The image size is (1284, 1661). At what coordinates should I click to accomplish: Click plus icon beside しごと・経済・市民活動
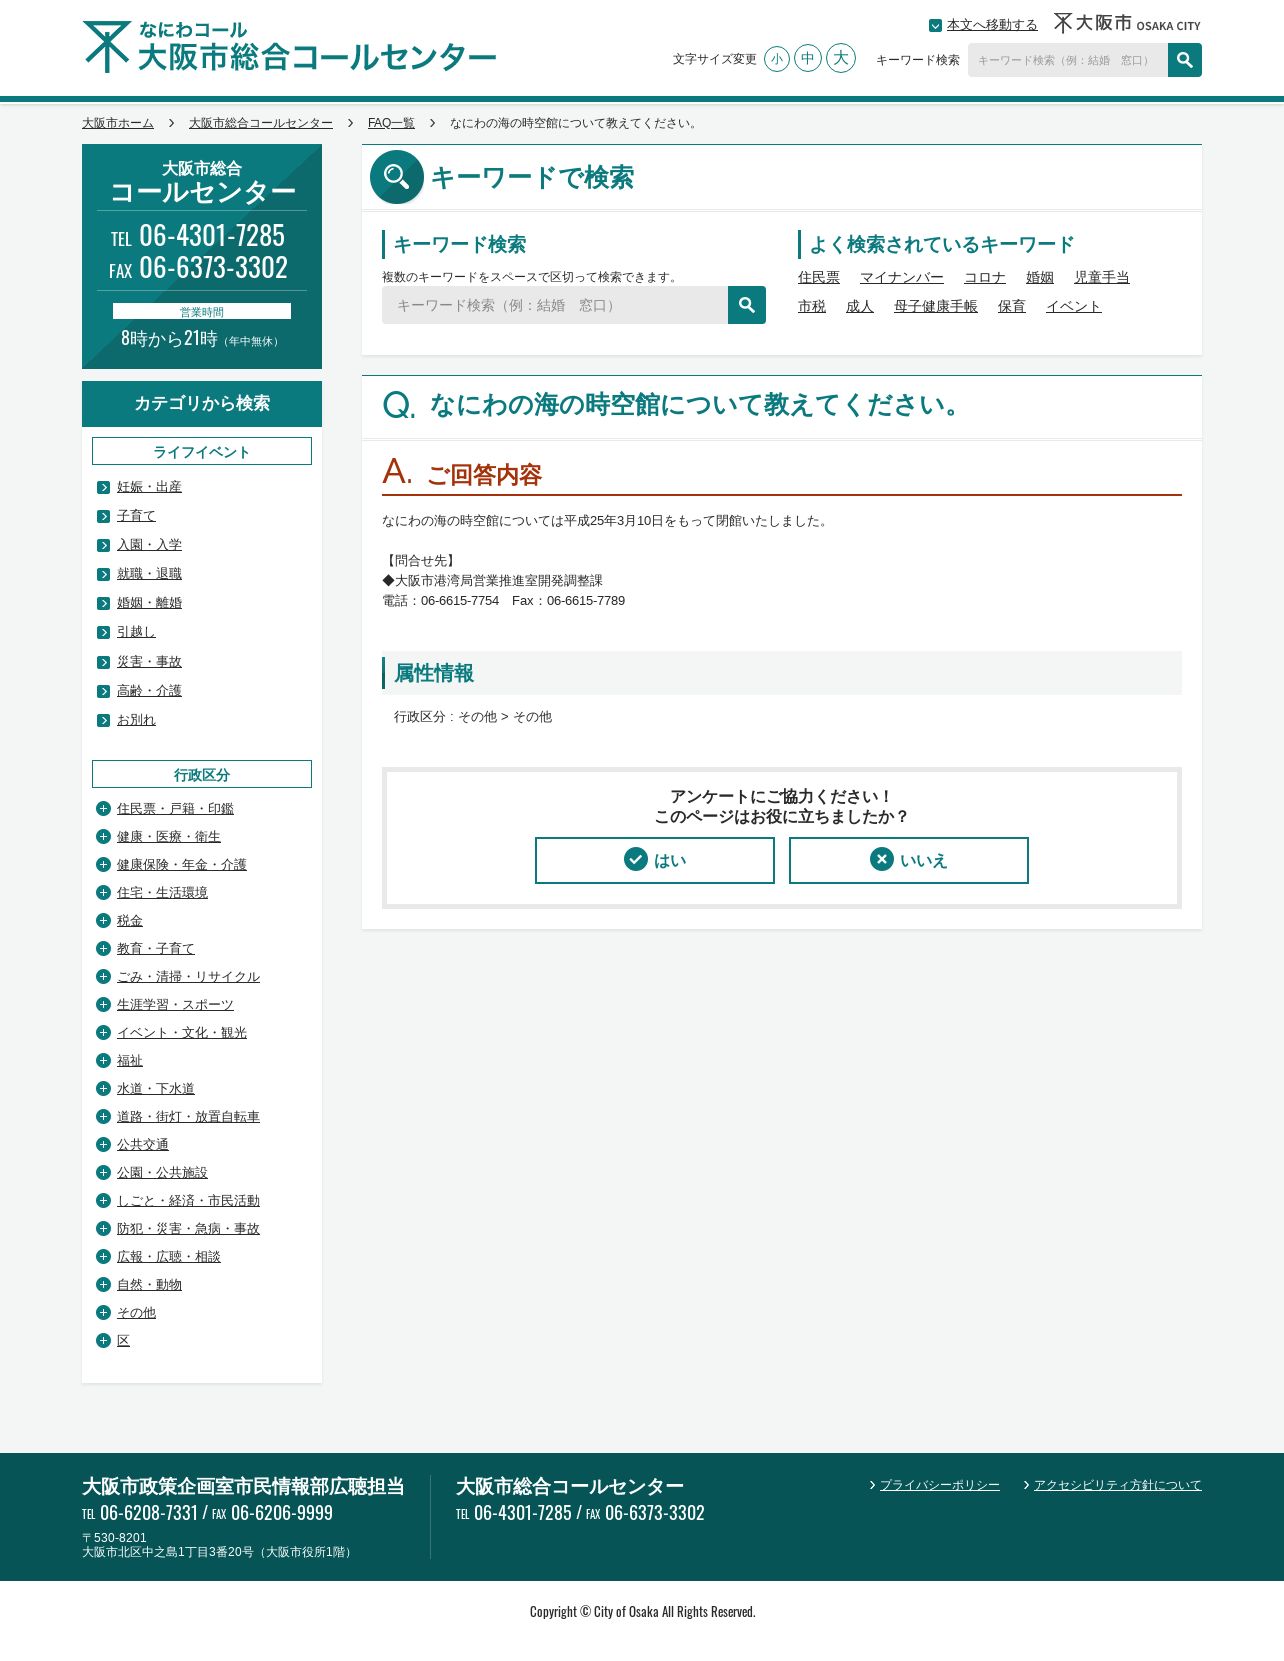(x=103, y=1200)
